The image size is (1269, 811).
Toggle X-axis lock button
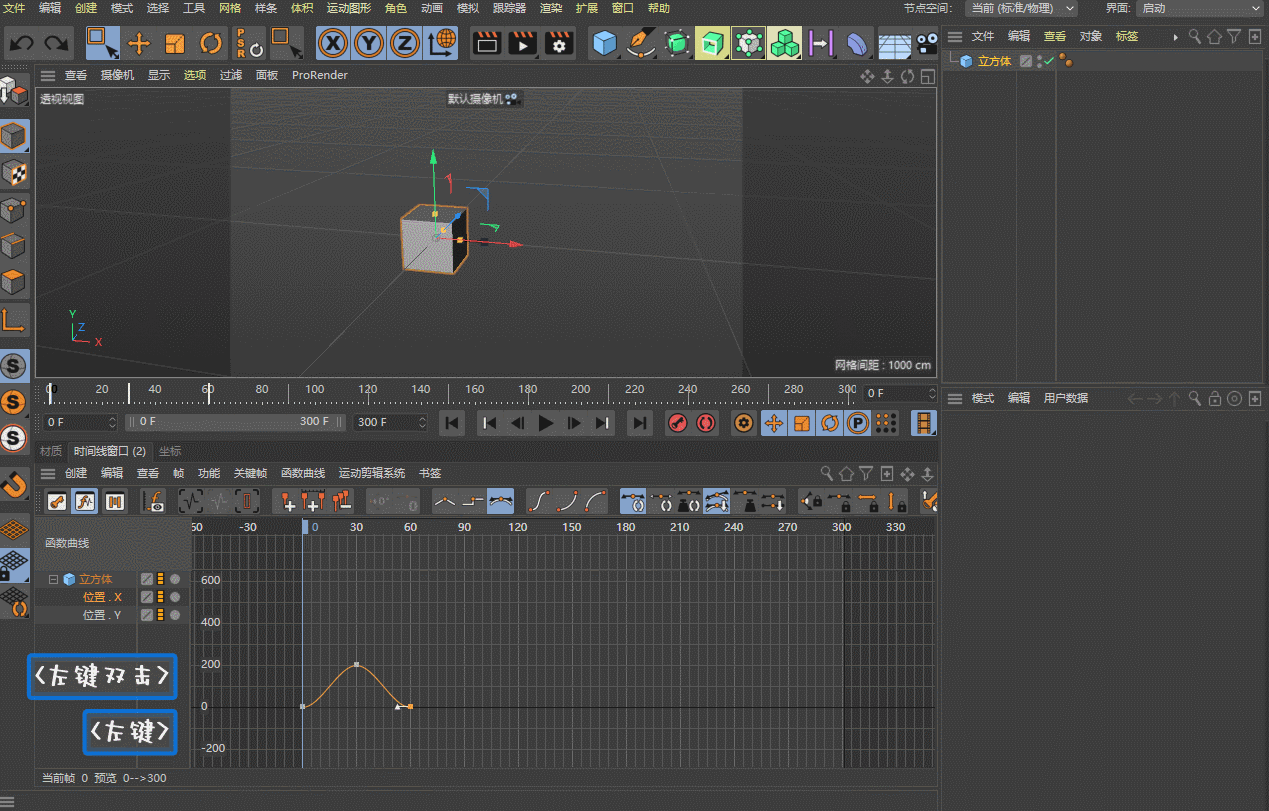click(x=333, y=44)
